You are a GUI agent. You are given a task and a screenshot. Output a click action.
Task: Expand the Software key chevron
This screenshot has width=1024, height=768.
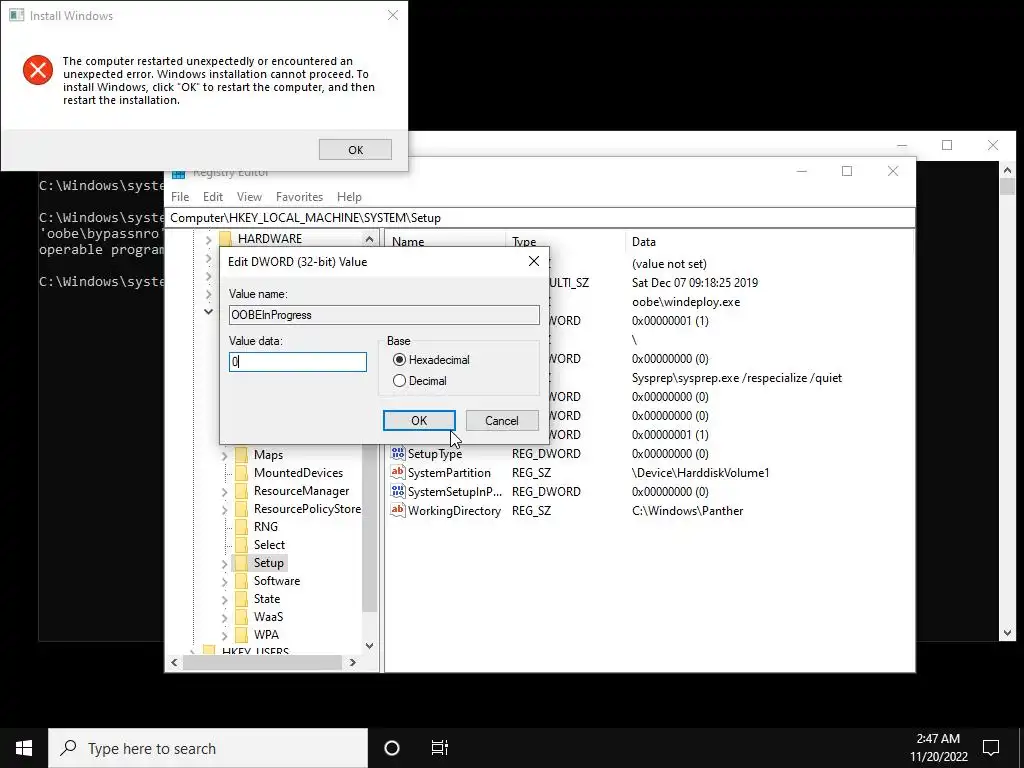pyautogui.click(x=225, y=581)
